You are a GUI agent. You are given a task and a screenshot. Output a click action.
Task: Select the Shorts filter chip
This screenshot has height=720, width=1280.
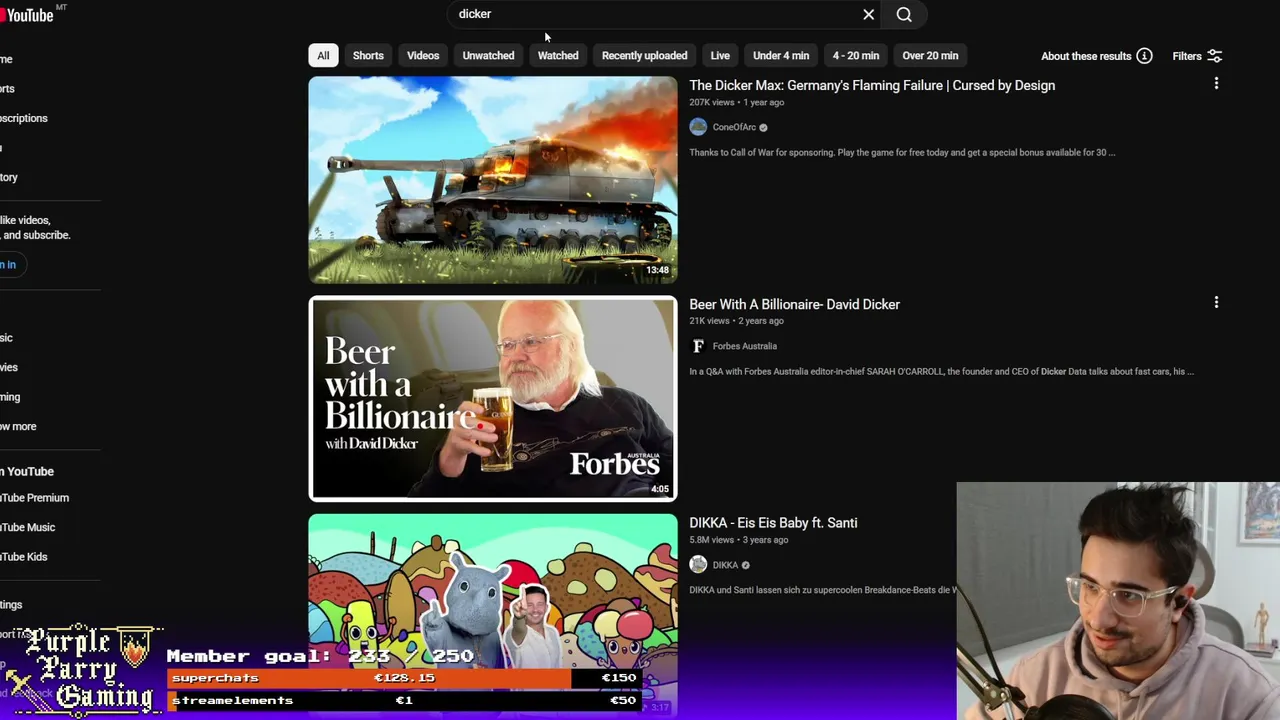pyautogui.click(x=368, y=56)
